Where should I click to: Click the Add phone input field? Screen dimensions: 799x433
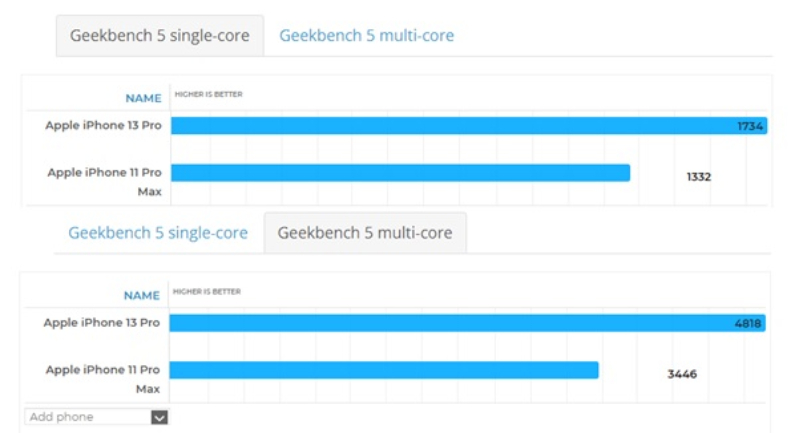click(87, 417)
